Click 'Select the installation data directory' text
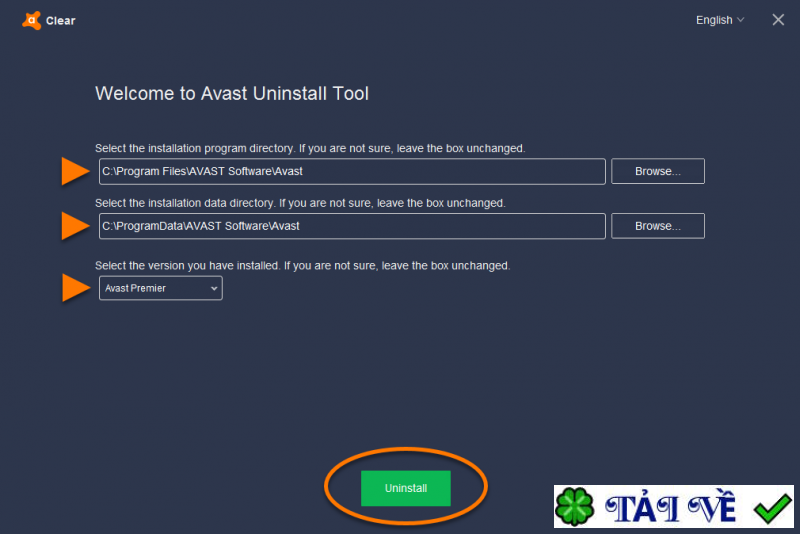Screen dimensions: 800x534 pyautogui.click(x=185, y=203)
